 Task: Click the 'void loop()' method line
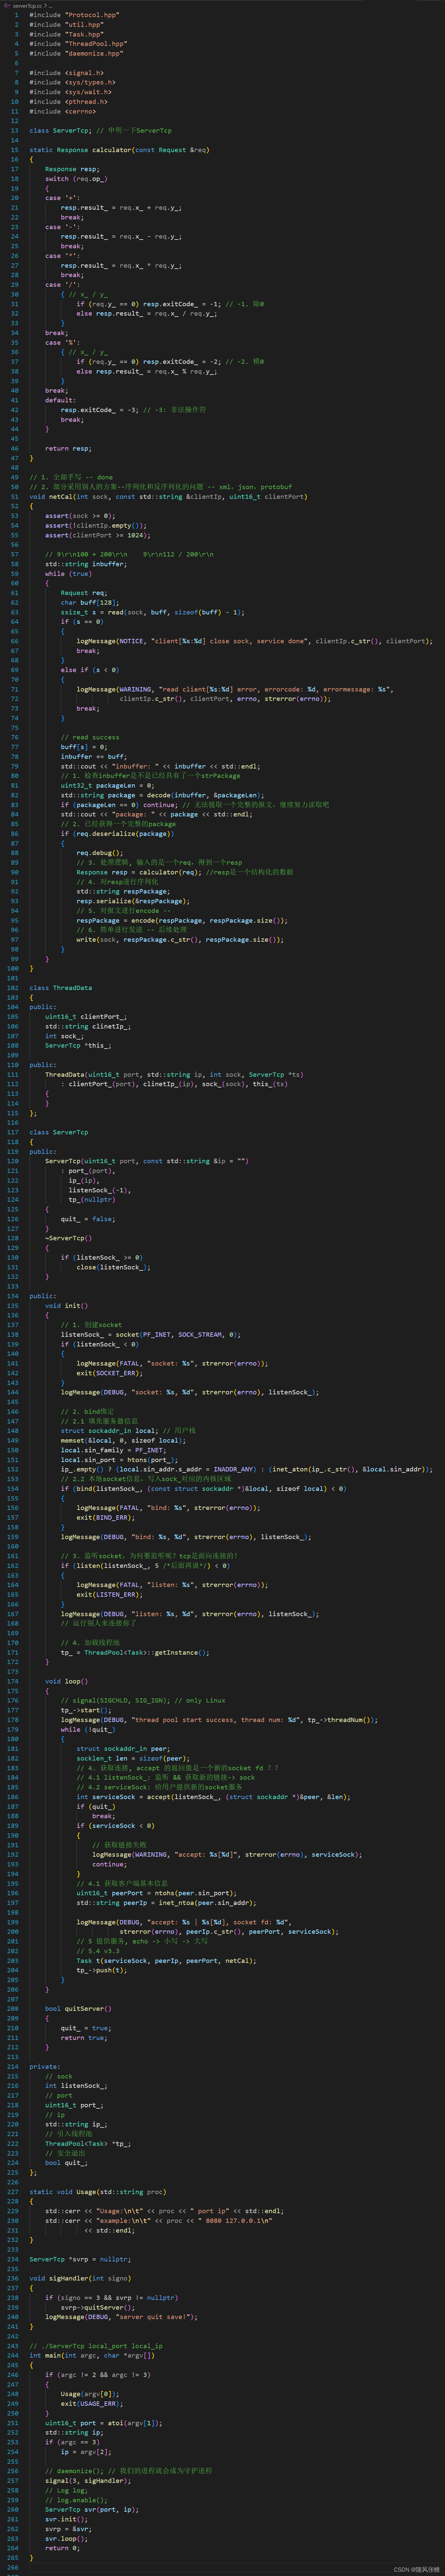66,1682
